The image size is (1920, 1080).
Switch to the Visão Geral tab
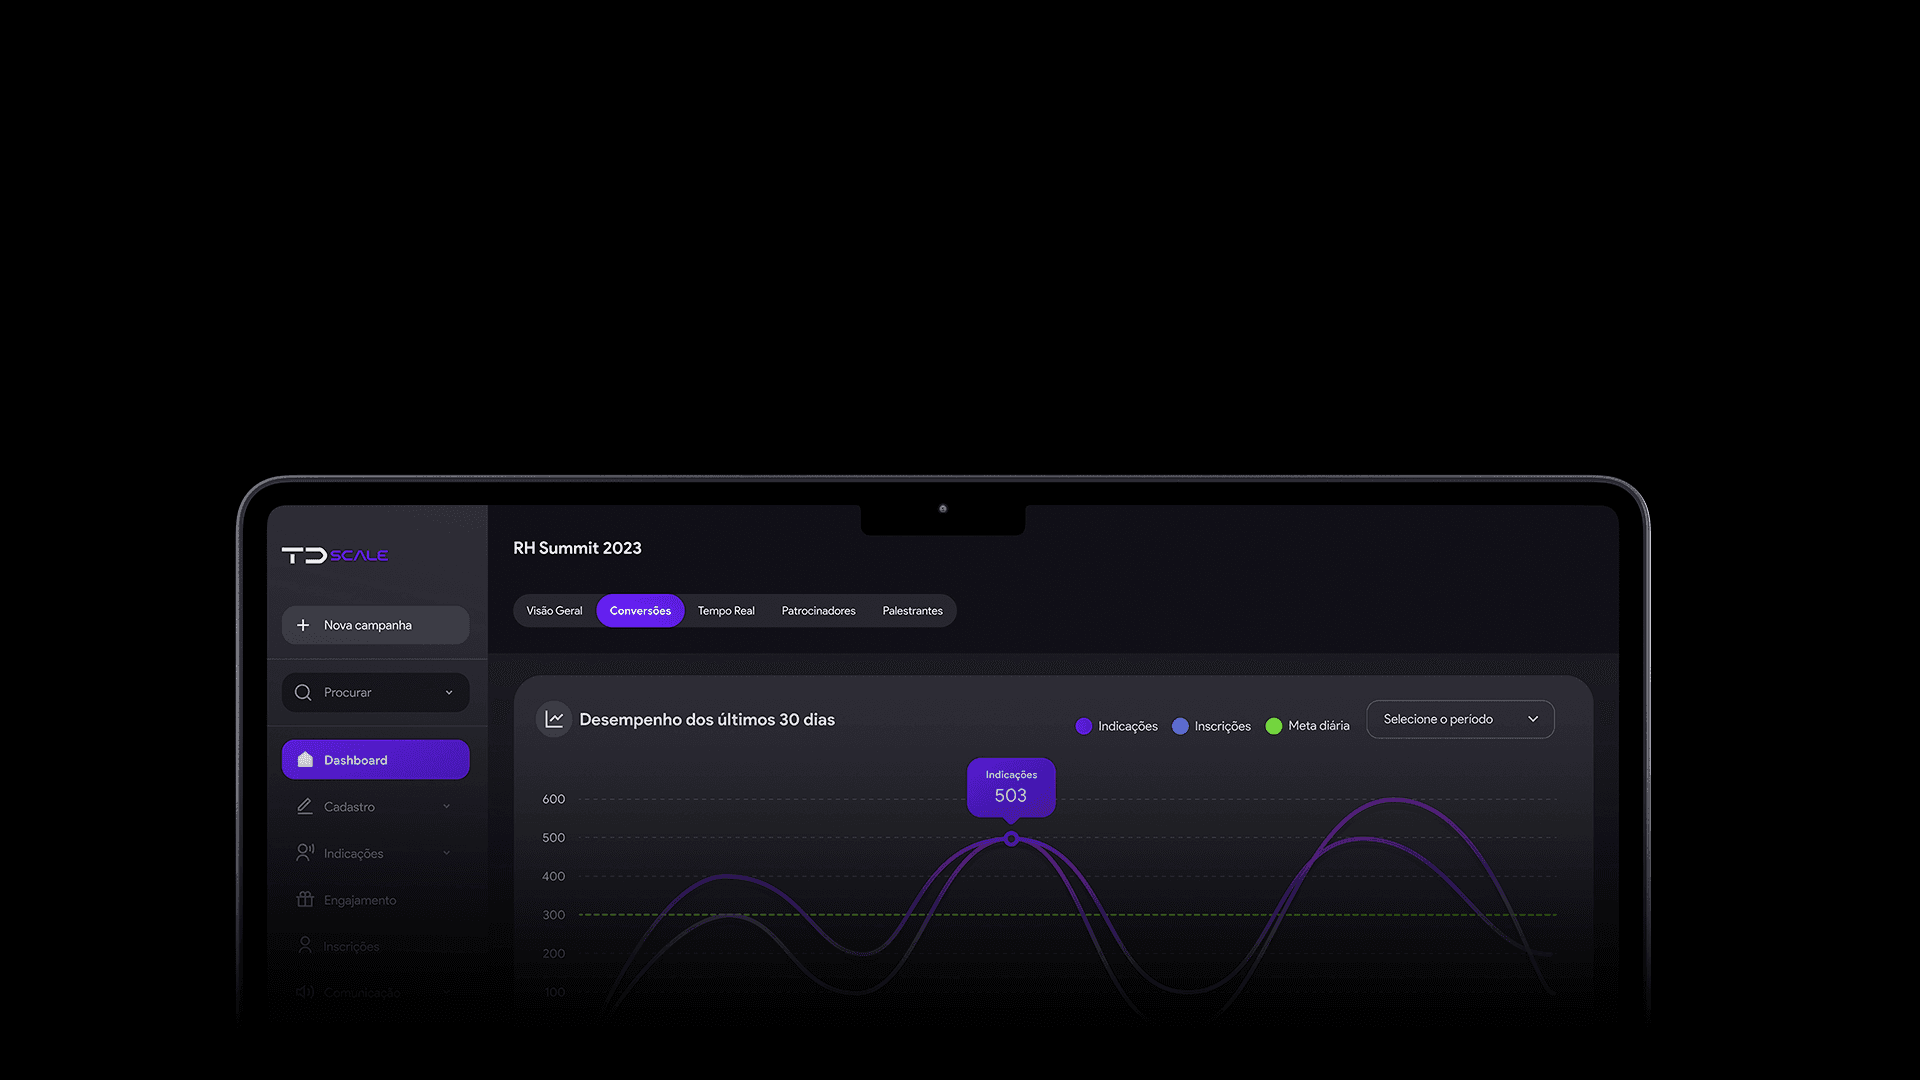coord(554,611)
